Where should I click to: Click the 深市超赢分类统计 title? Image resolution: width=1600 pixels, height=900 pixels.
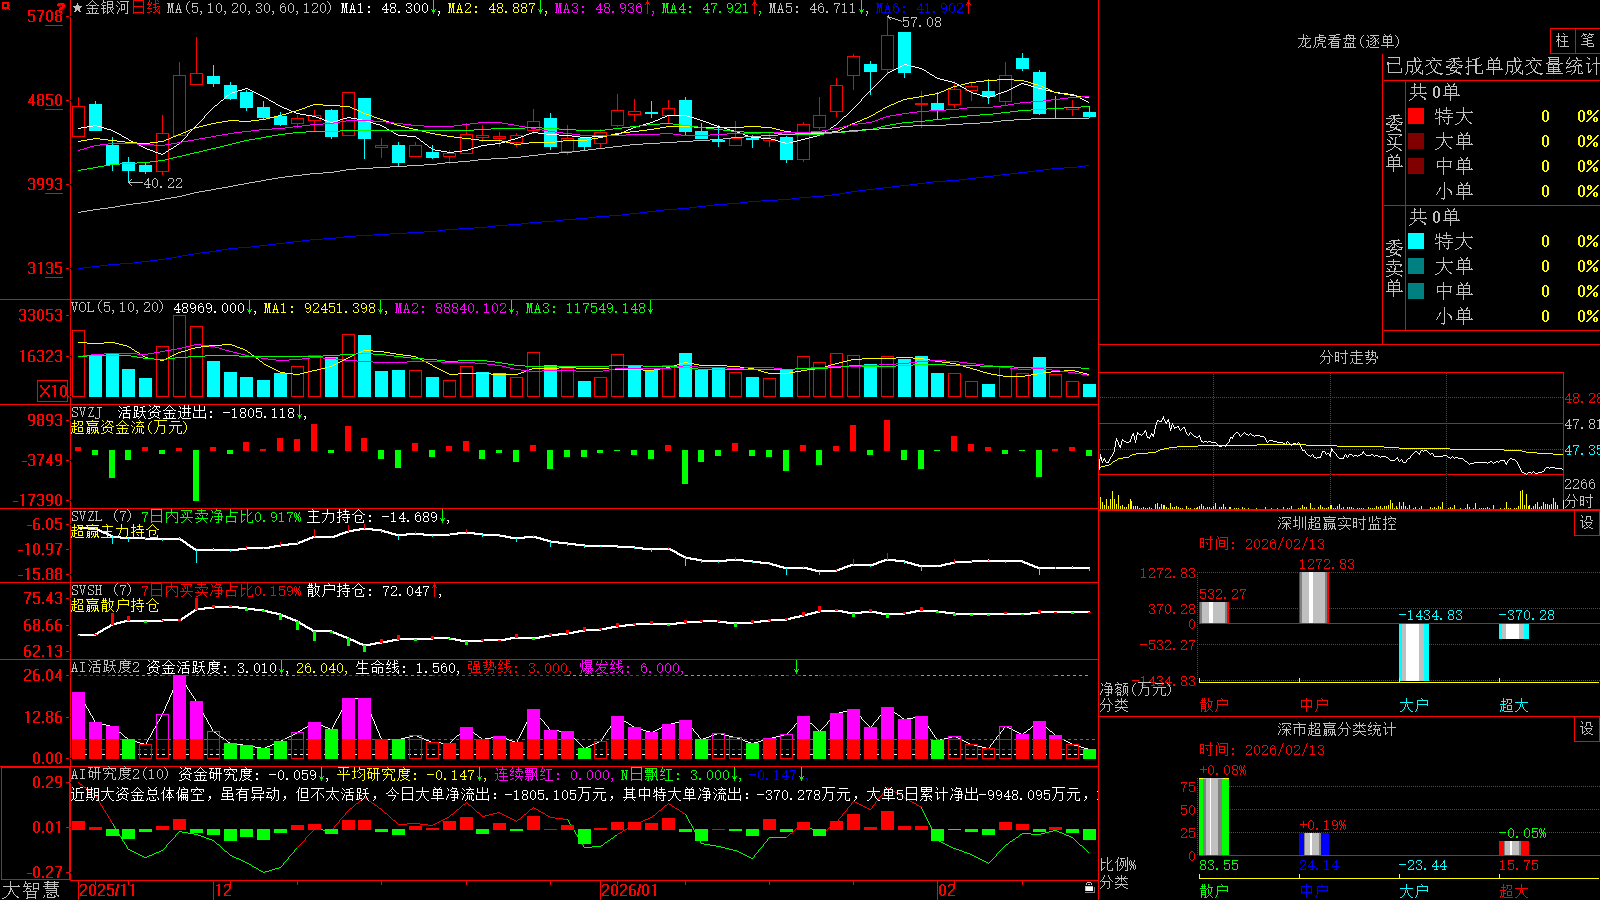pyautogui.click(x=1337, y=729)
